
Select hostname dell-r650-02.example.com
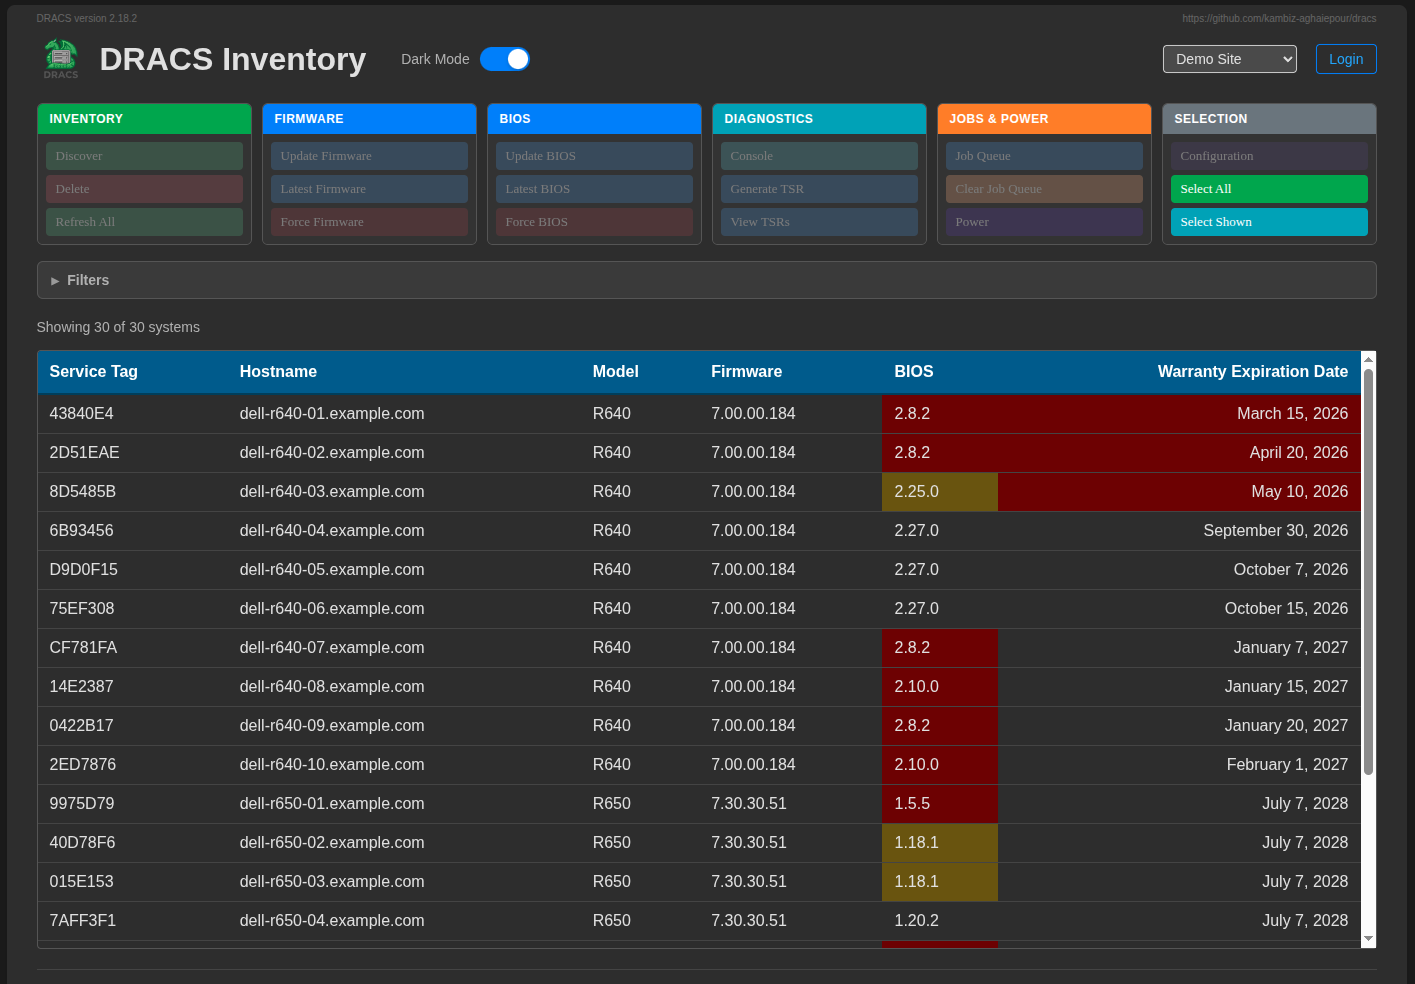332,843
